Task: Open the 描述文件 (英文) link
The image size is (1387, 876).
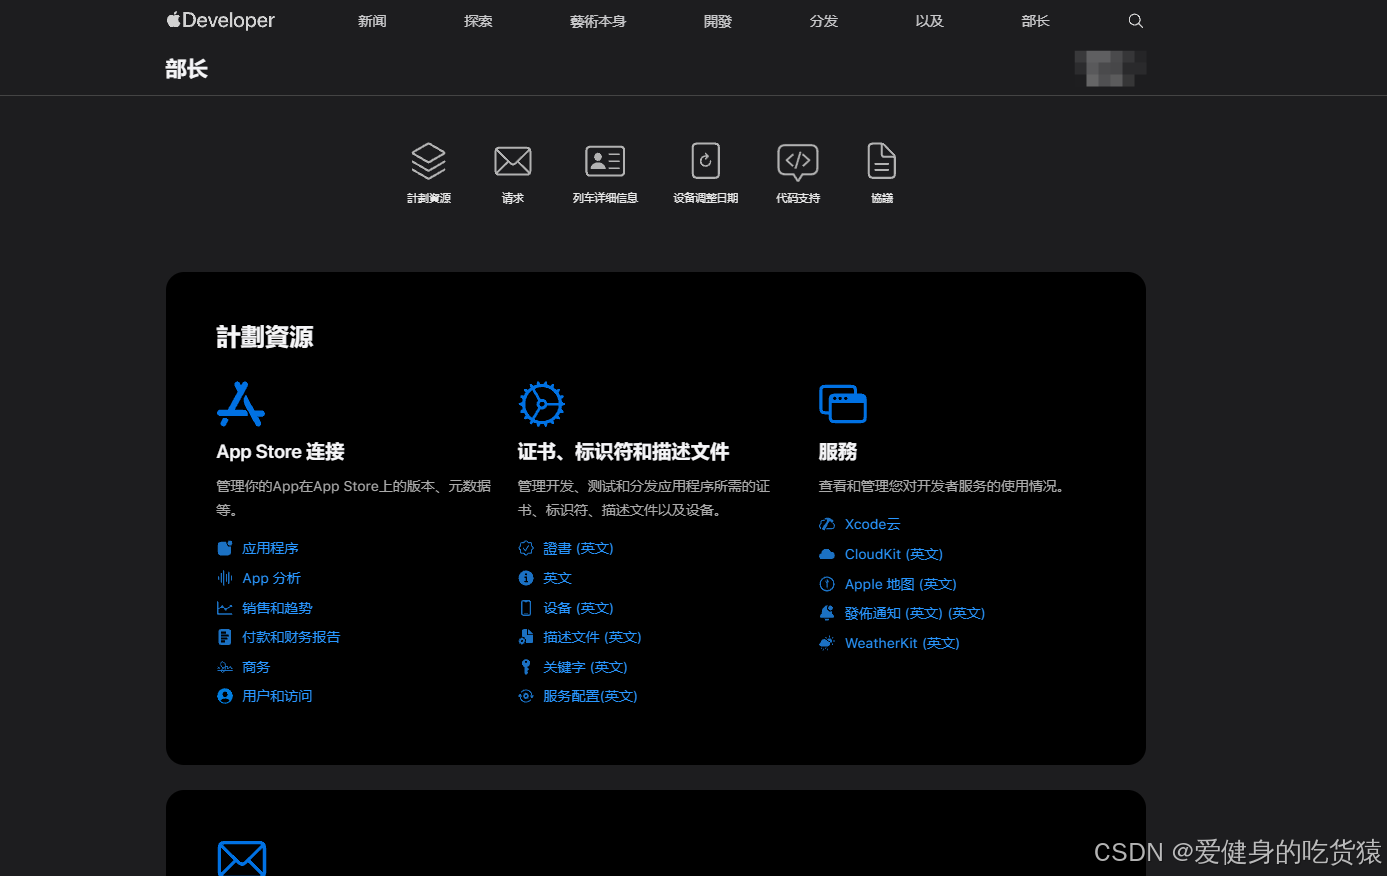Action: (x=592, y=637)
